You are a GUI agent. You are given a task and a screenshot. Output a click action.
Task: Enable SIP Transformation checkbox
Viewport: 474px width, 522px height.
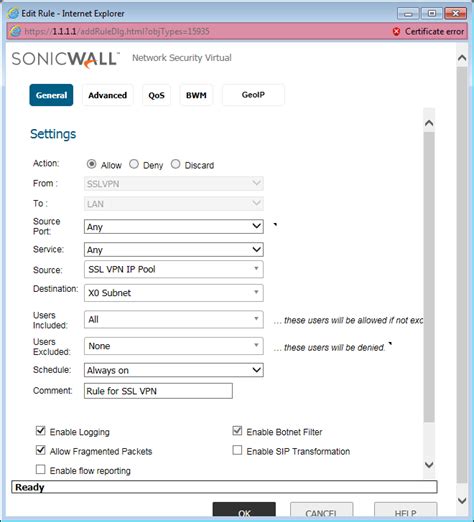[237, 450]
